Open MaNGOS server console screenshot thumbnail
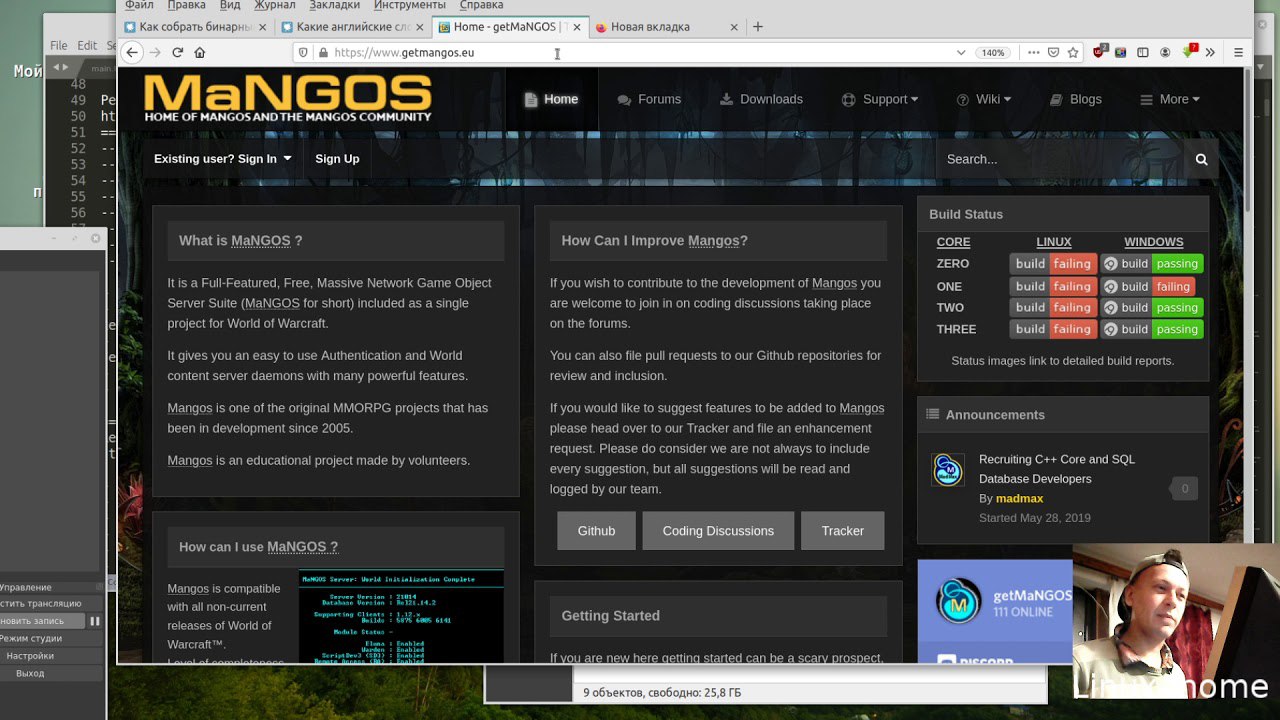1280x720 pixels. pos(401,616)
